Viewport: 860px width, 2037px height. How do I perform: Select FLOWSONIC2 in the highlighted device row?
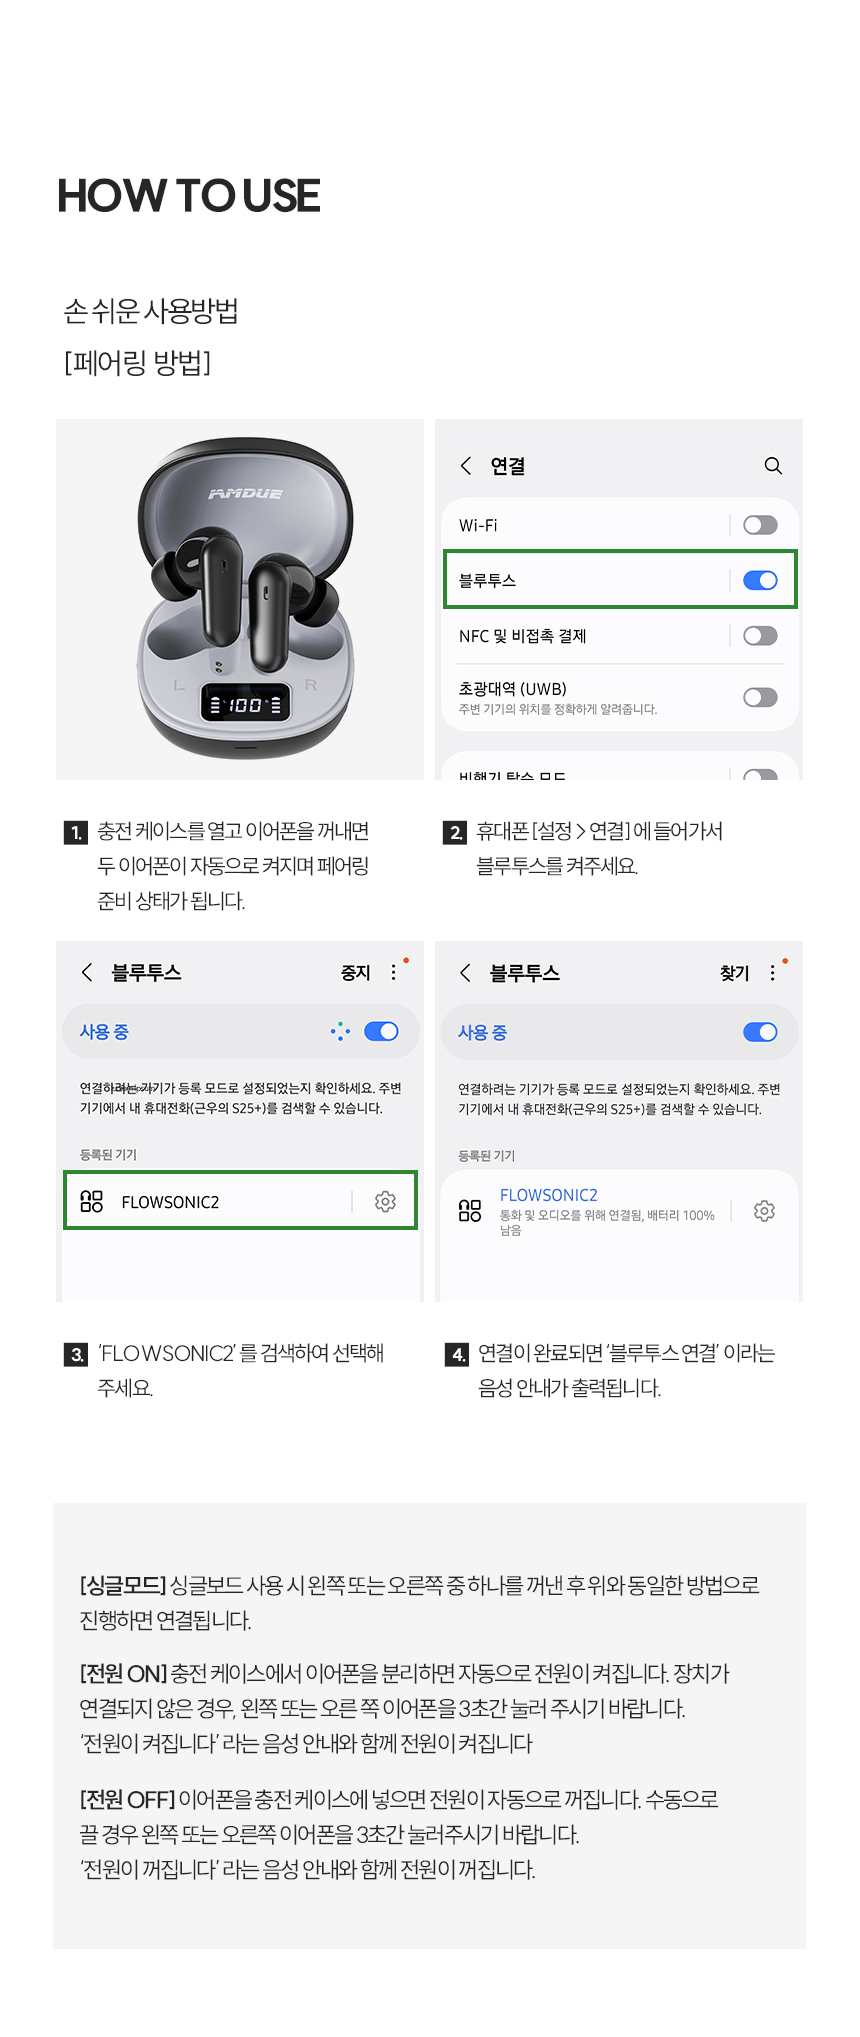click(170, 1202)
